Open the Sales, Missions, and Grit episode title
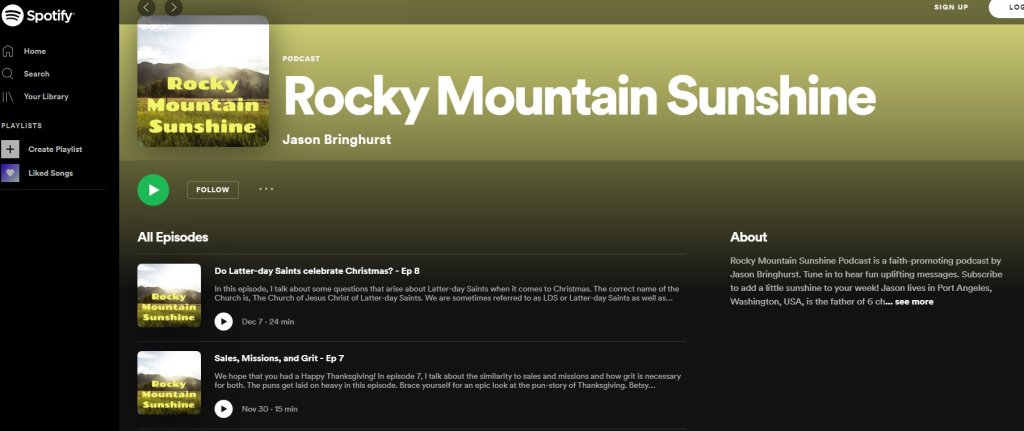This screenshot has width=1024, height=431. point(279,357)
